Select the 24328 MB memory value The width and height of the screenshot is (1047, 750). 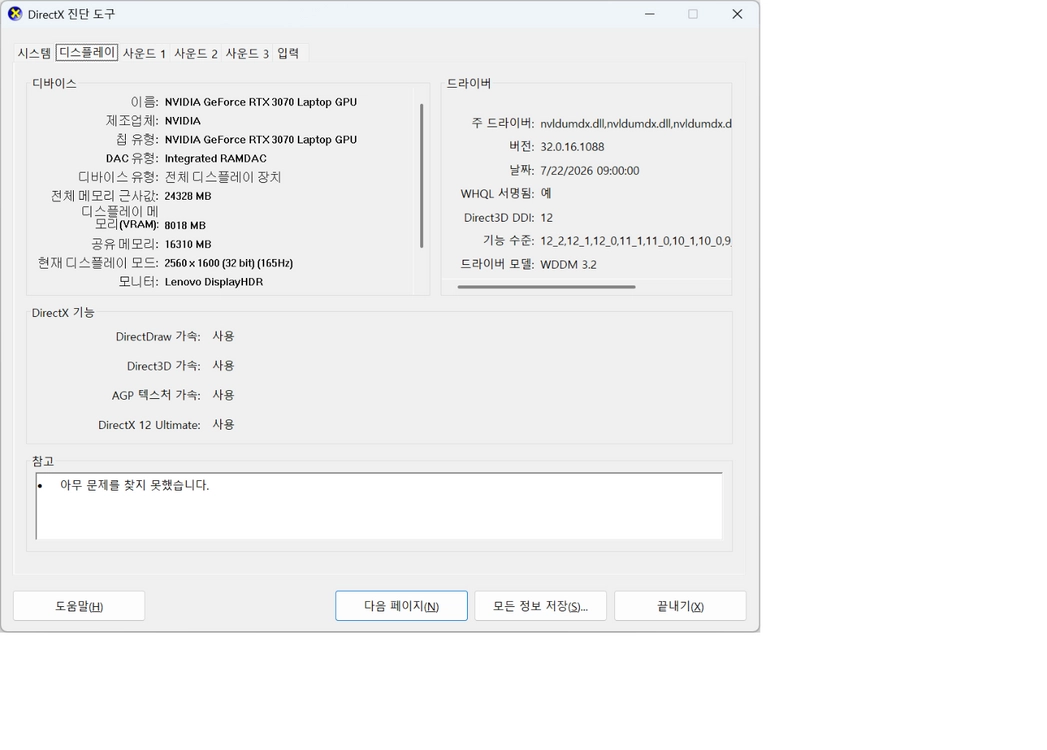click(x=188, y=196)
